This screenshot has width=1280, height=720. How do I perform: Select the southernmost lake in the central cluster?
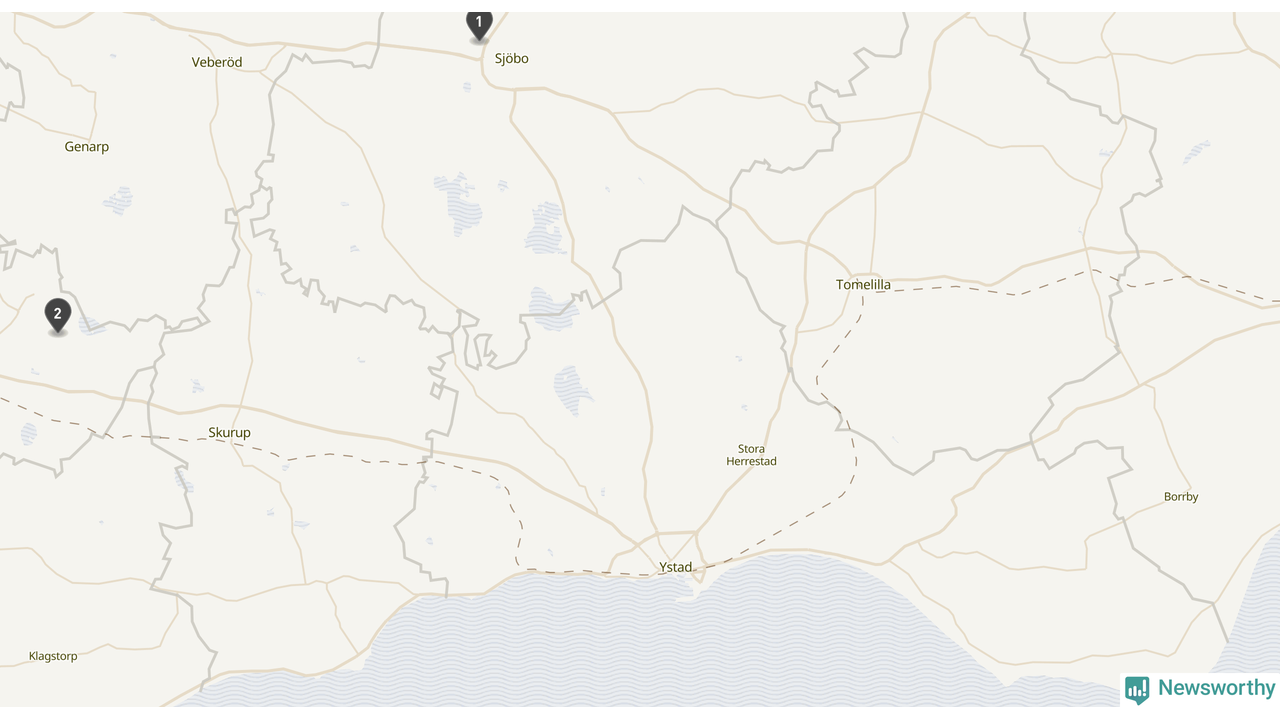[573, 390]
